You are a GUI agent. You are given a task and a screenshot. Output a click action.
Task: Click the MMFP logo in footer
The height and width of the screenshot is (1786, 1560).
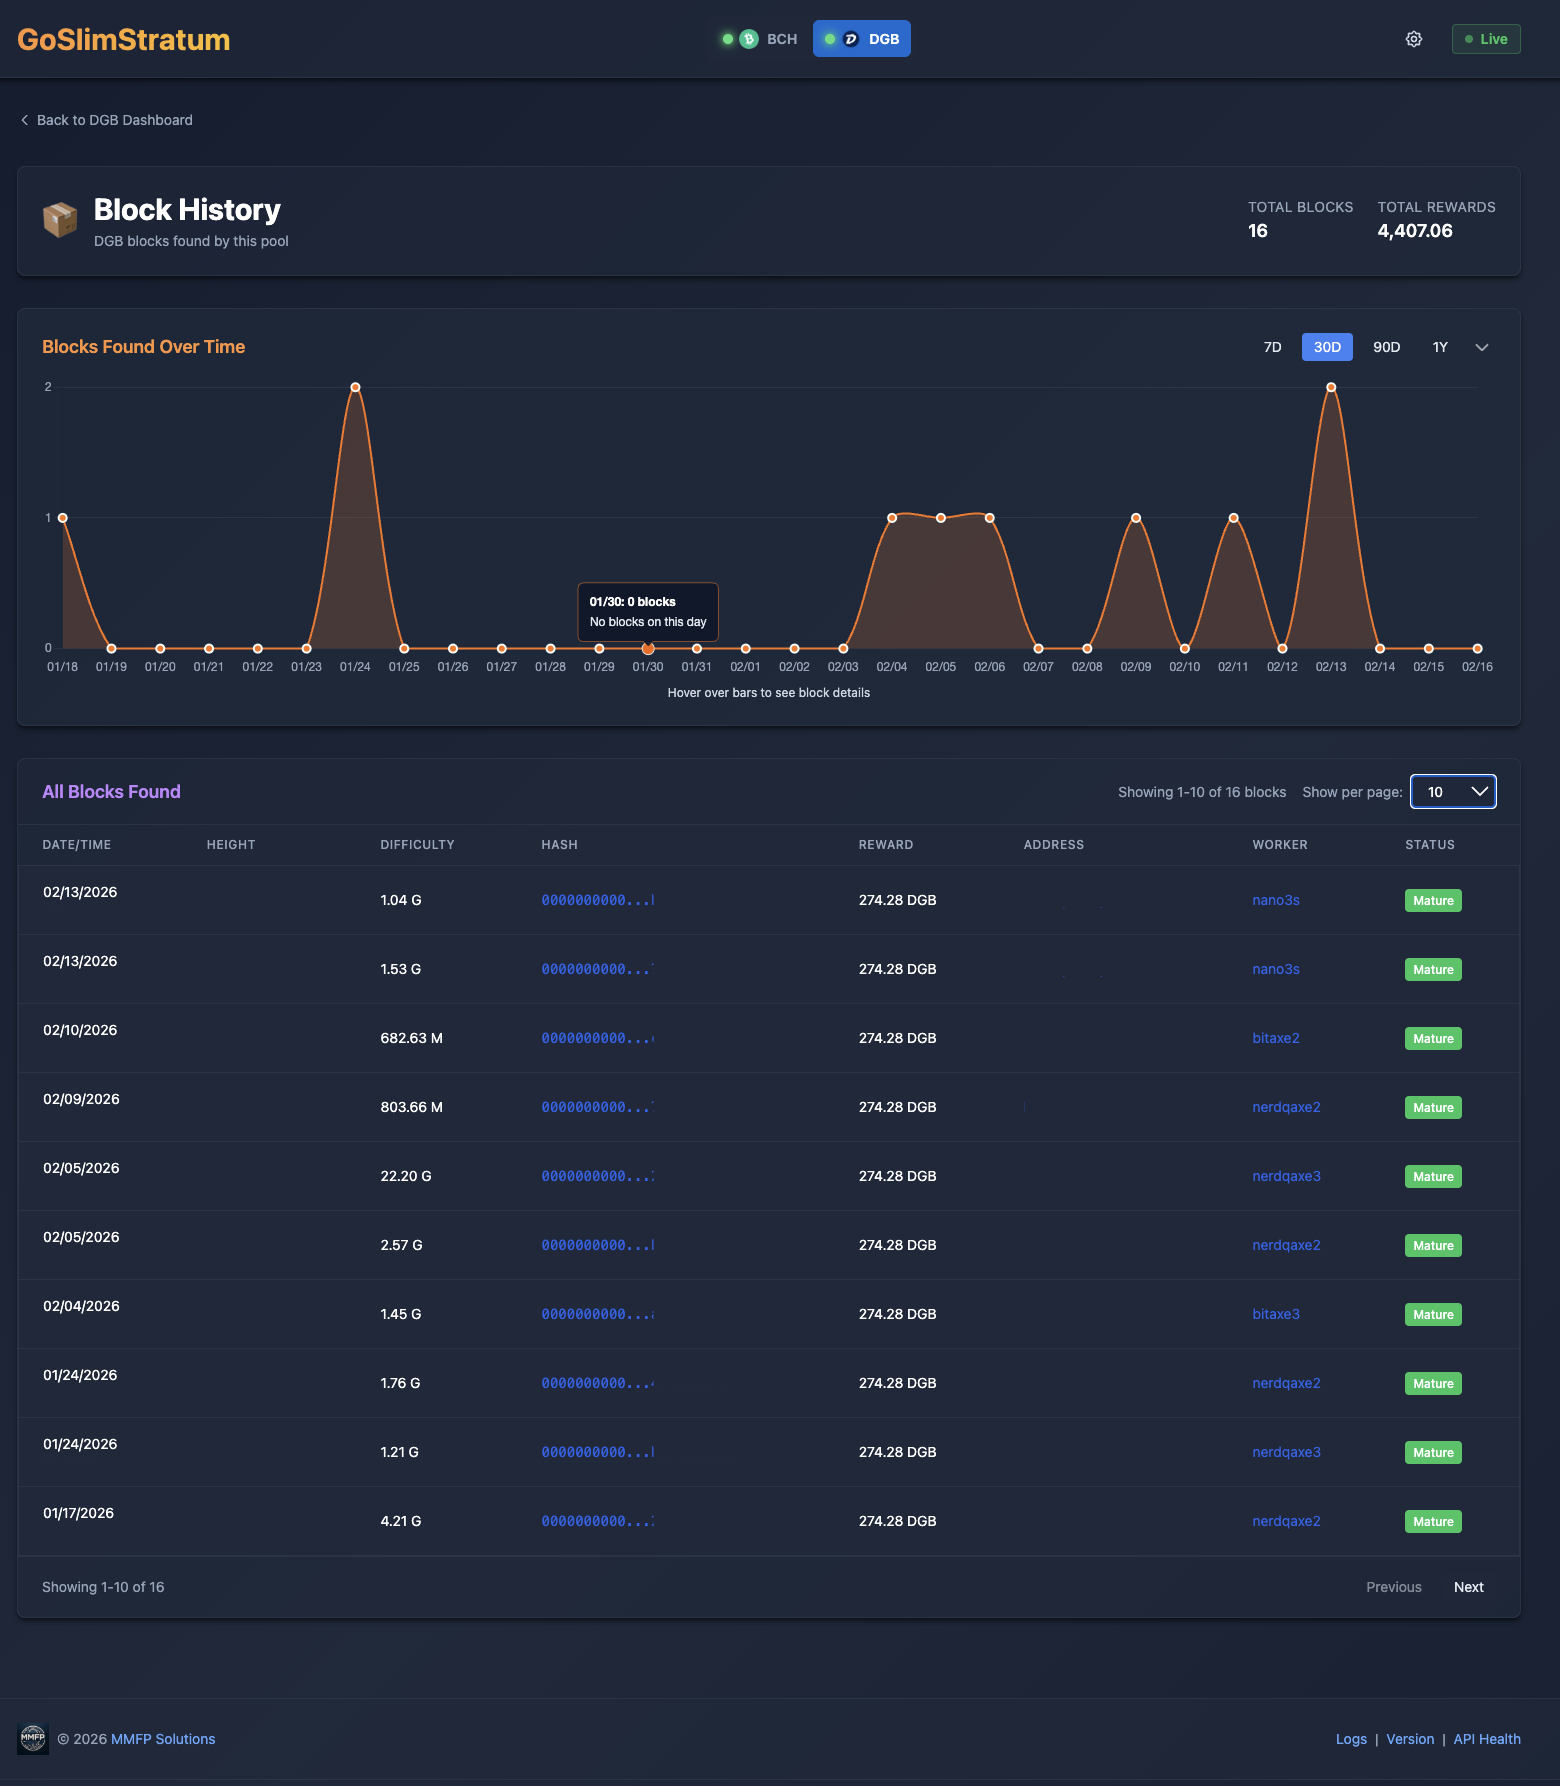(x=33, y=1738)
